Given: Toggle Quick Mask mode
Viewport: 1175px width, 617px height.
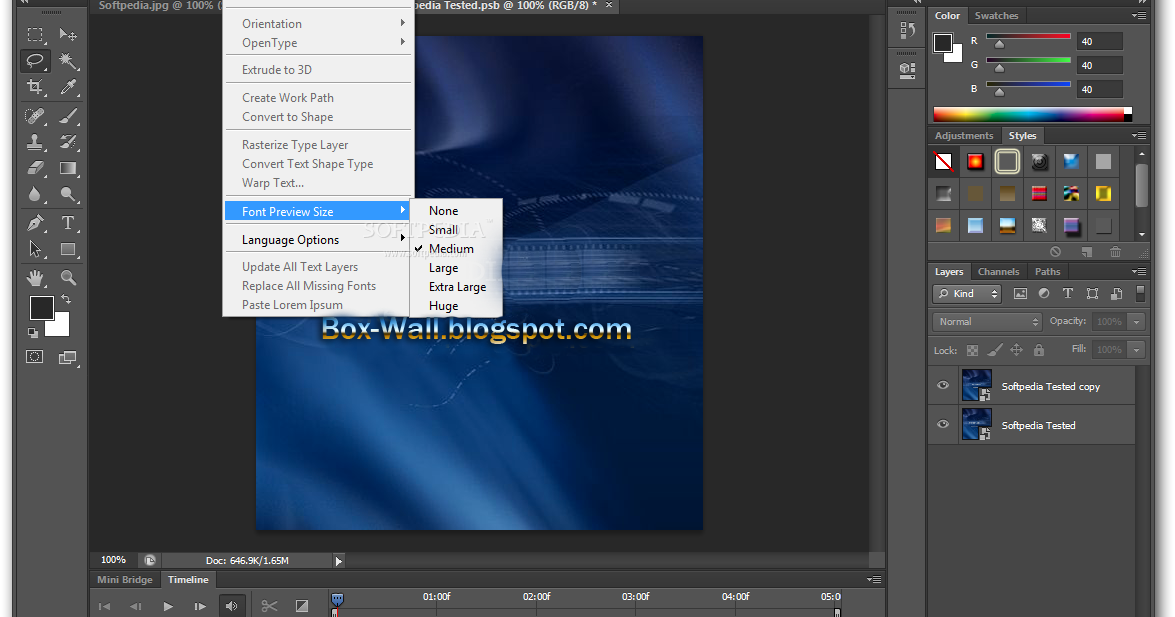Looking at the screenshot, I should (34, 357).
